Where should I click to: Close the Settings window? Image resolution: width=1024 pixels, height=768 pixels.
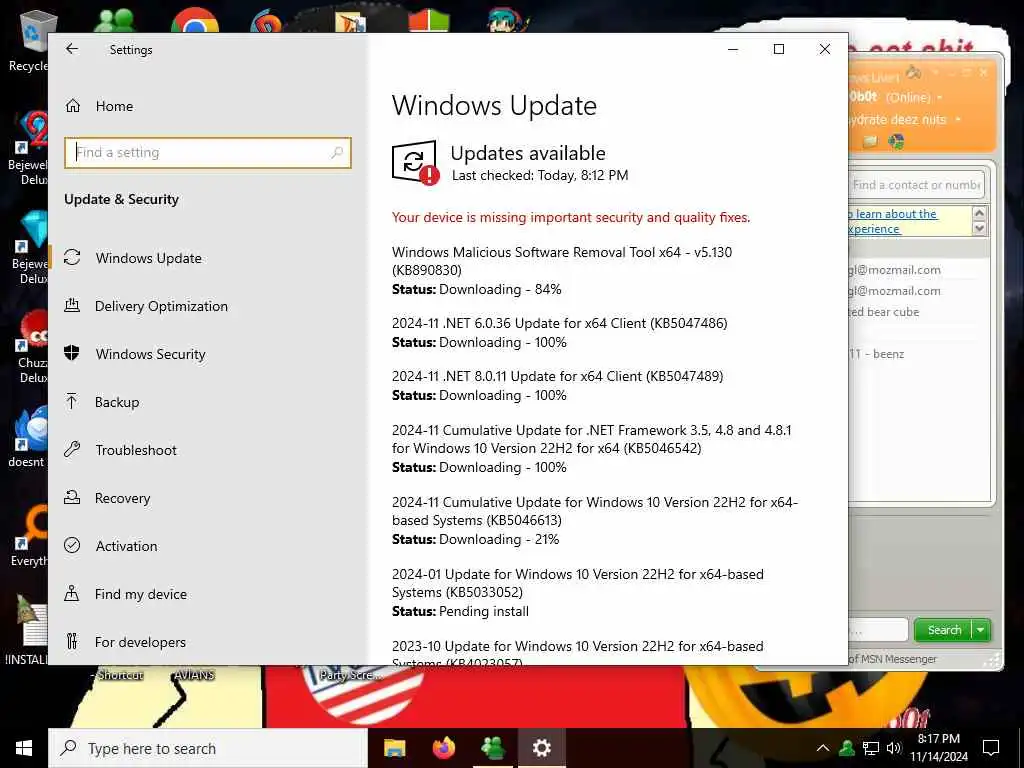point(825,49)
